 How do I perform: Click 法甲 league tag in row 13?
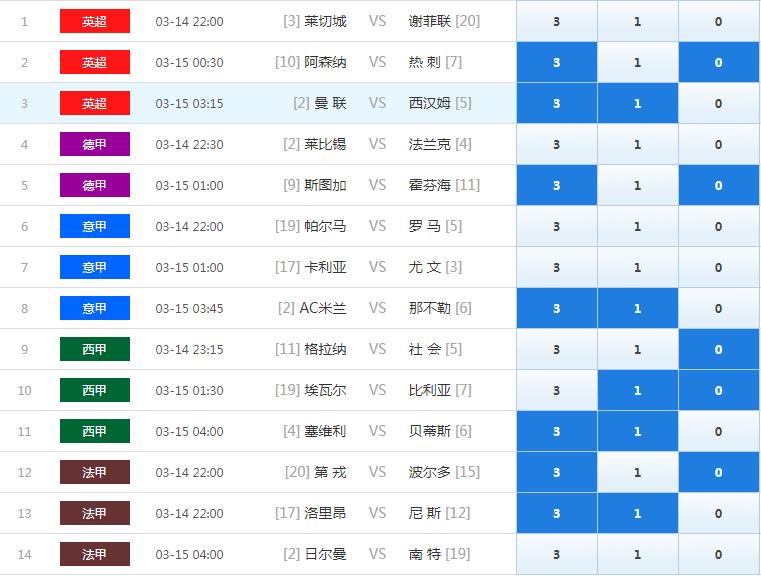click(95, 513)
